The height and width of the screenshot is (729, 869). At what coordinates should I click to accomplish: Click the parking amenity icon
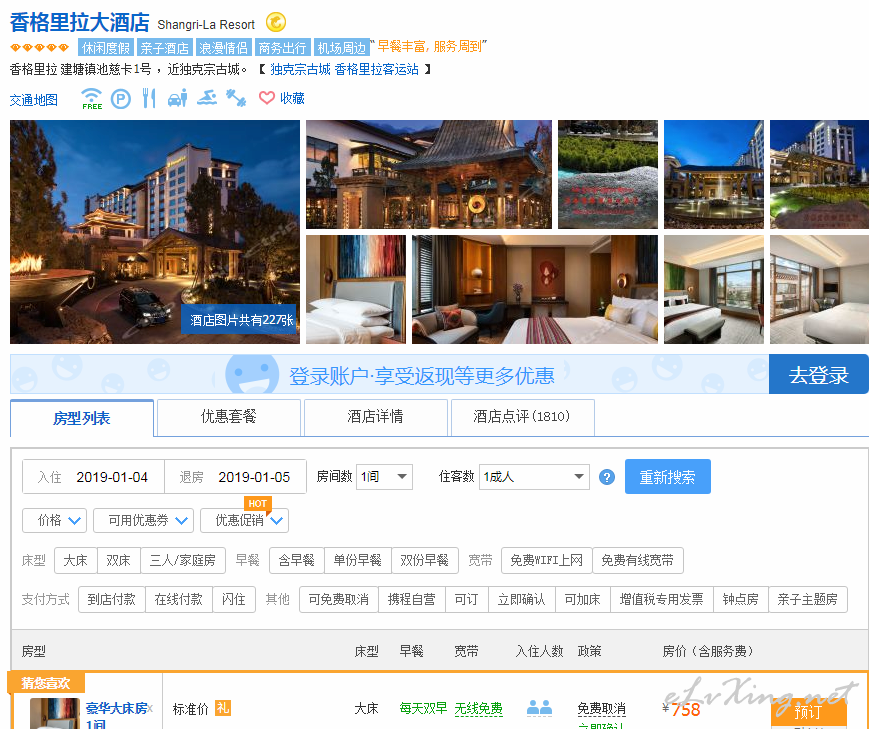pos(120,98)
